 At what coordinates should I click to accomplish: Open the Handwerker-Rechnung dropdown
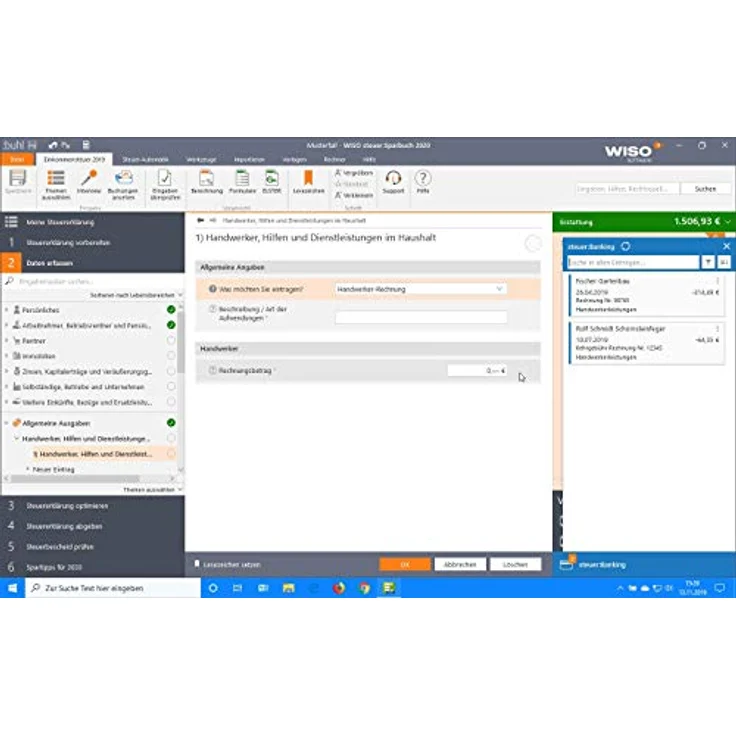point(420,289)
